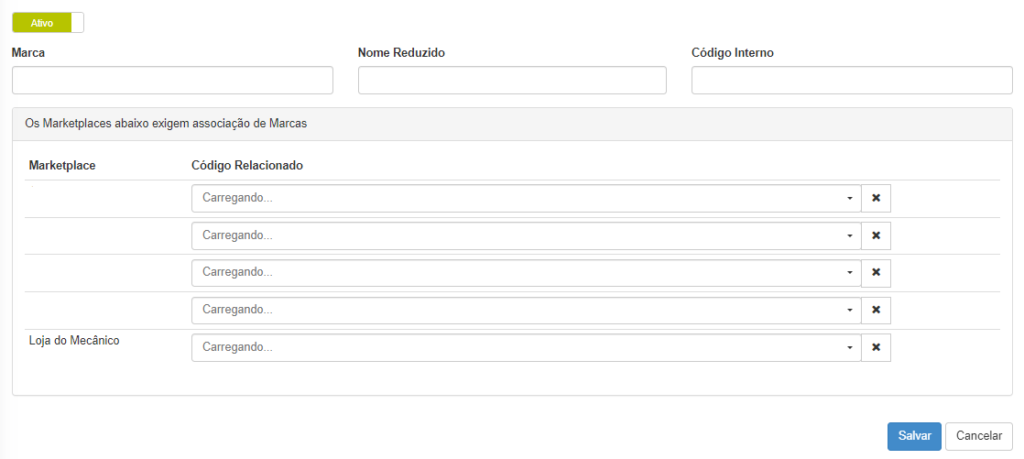Select the Código Interno input box
Viewport: 1024px width, 459px height.
[852, 80]
